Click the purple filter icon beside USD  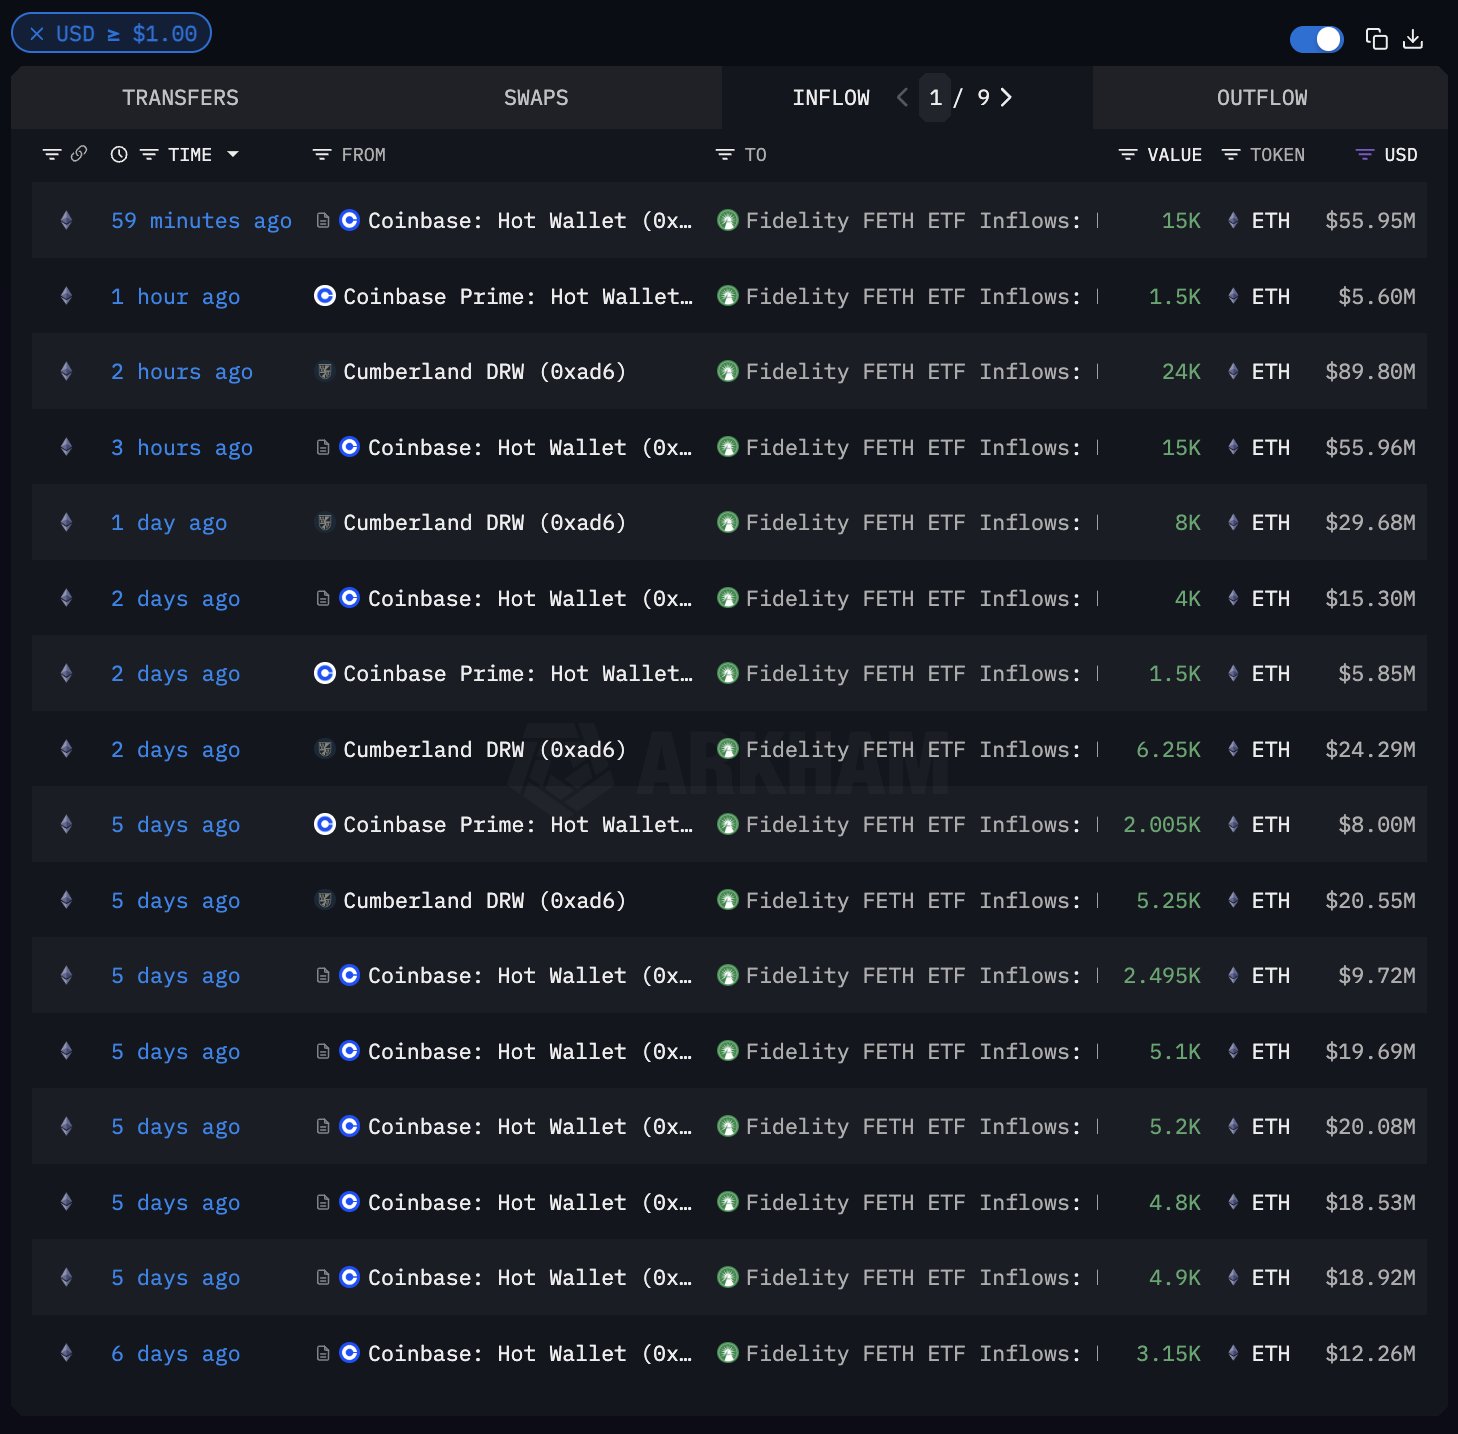click(1364, 155)
